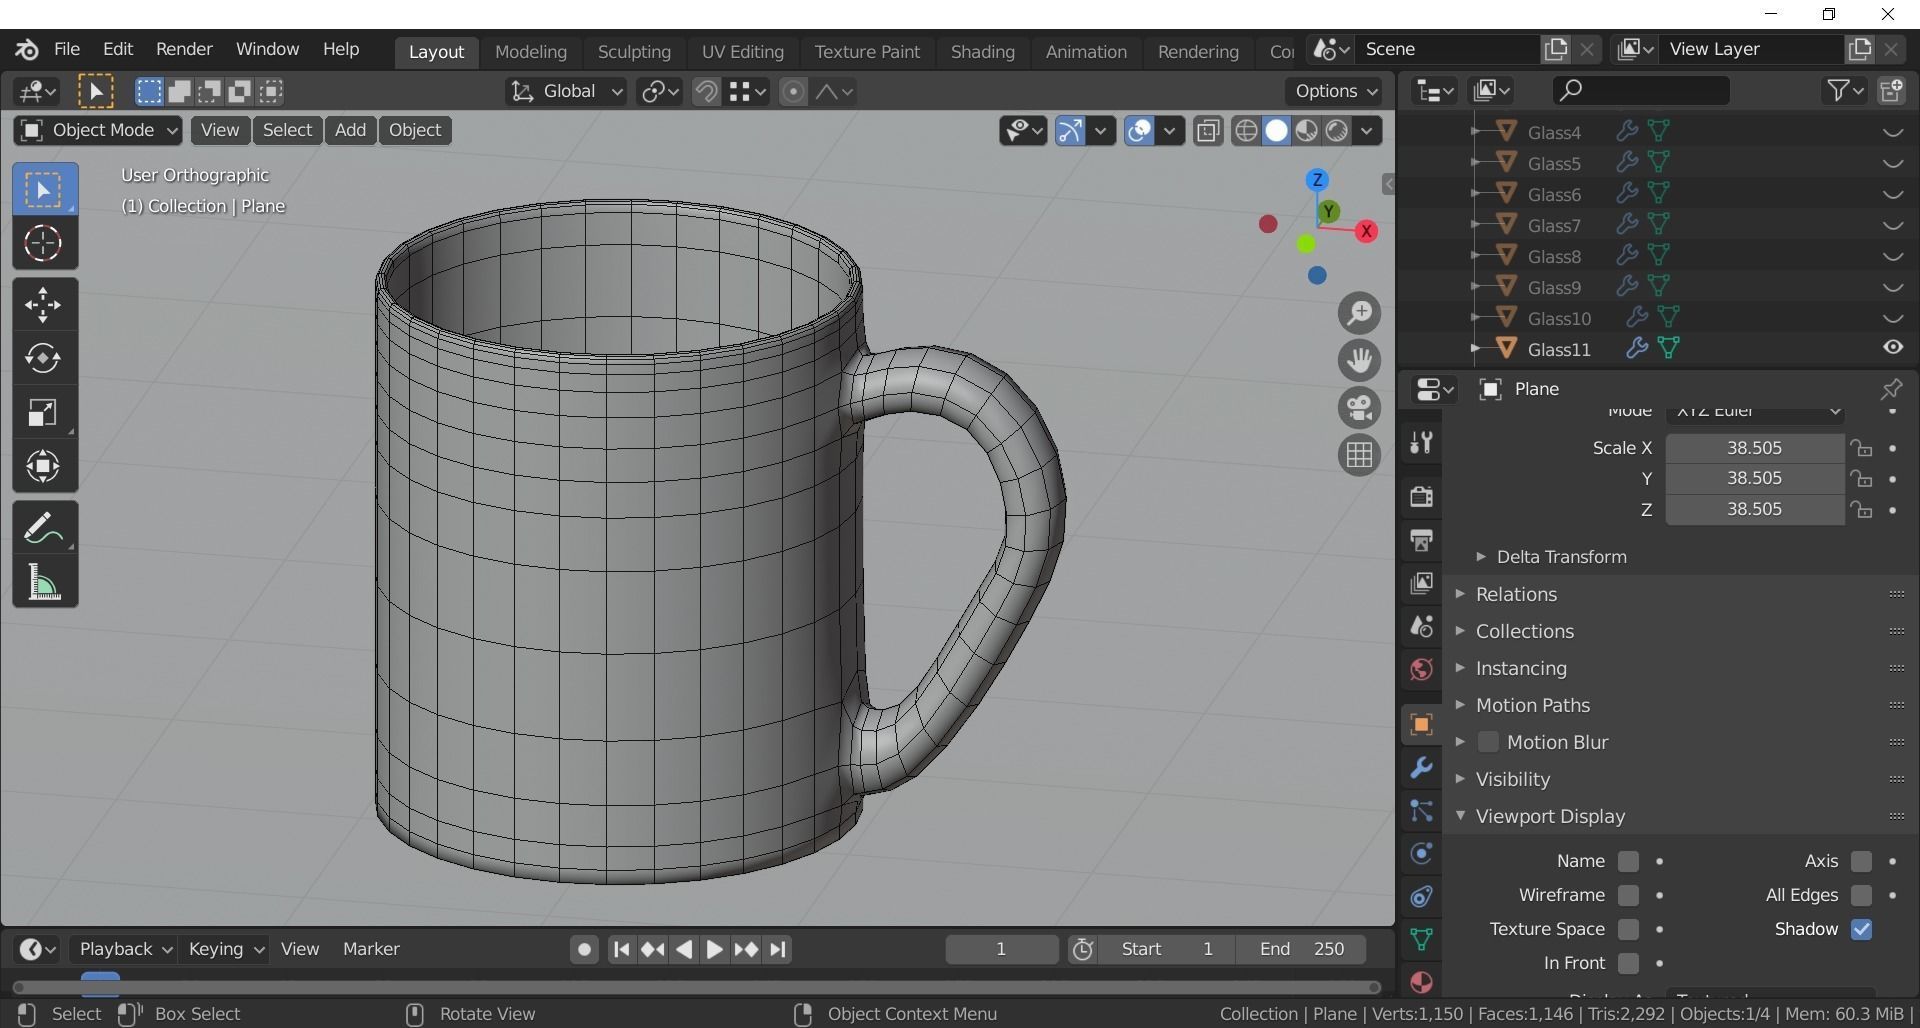Click the Blender logo menu icon

tap(27, 49)
